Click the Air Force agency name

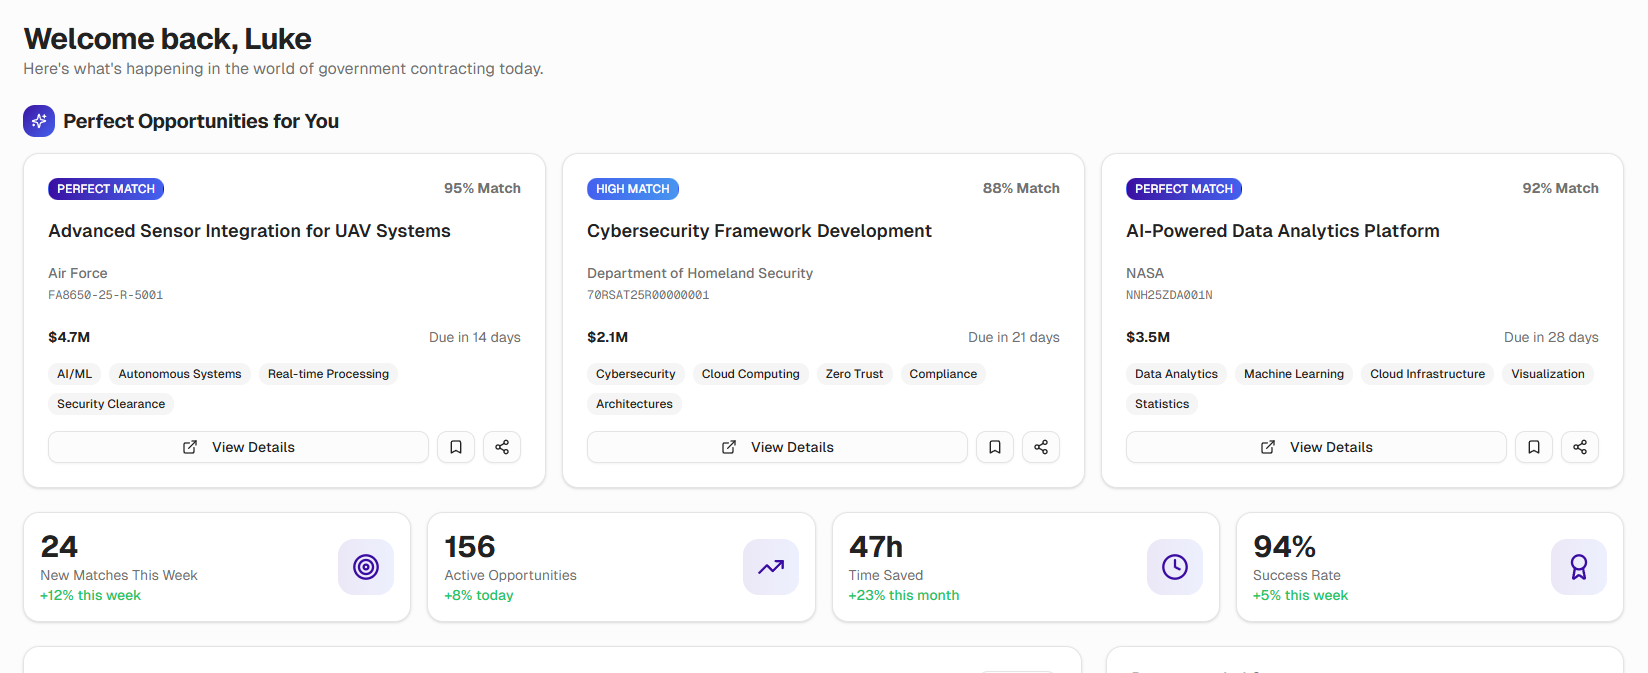pos(78,273)
